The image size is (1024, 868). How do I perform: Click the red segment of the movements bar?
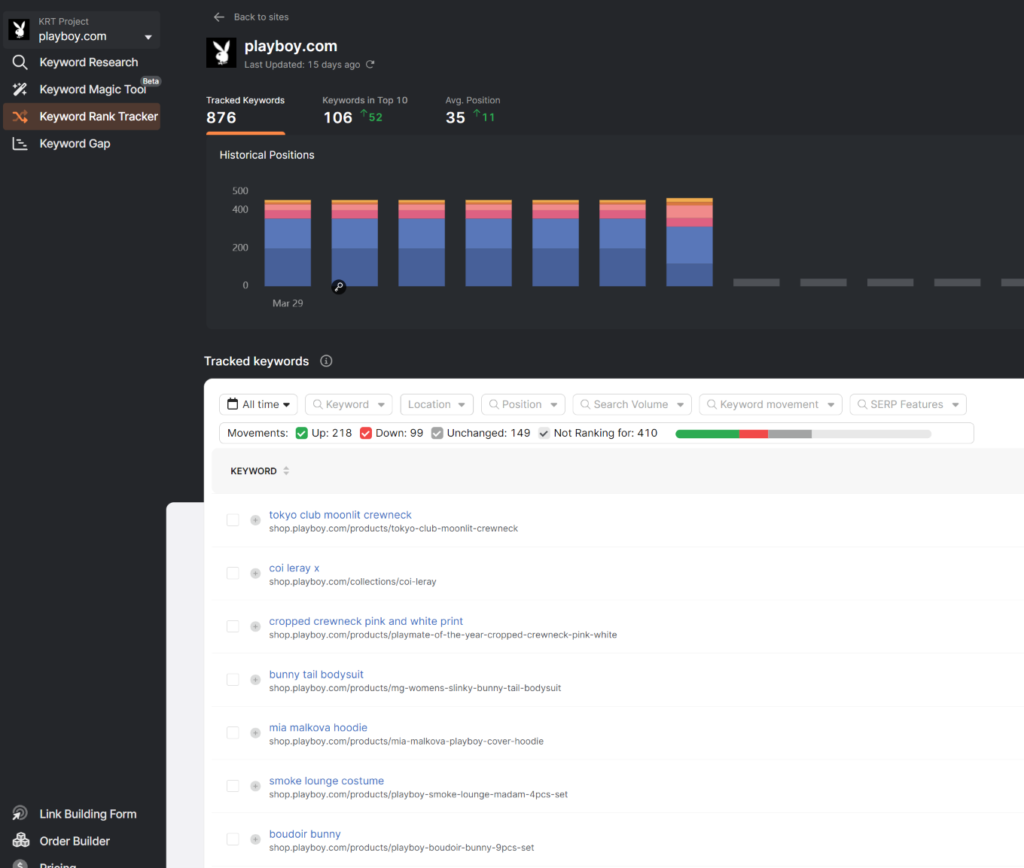click(754, 434)
